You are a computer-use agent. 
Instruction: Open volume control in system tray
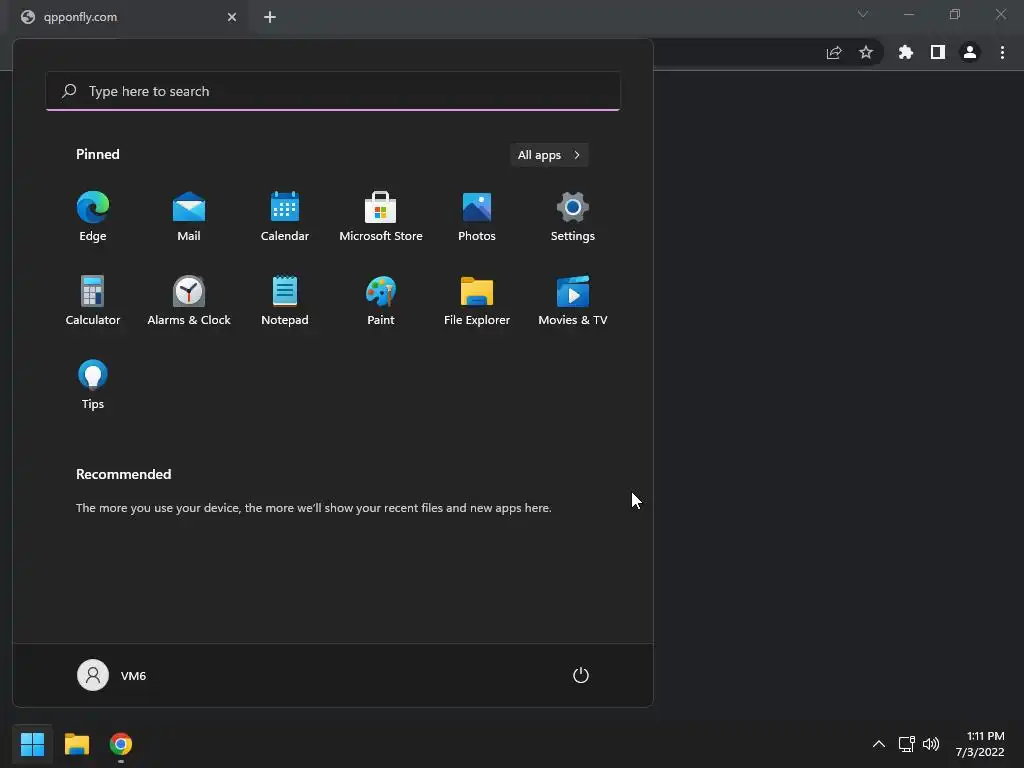(931, 744)
